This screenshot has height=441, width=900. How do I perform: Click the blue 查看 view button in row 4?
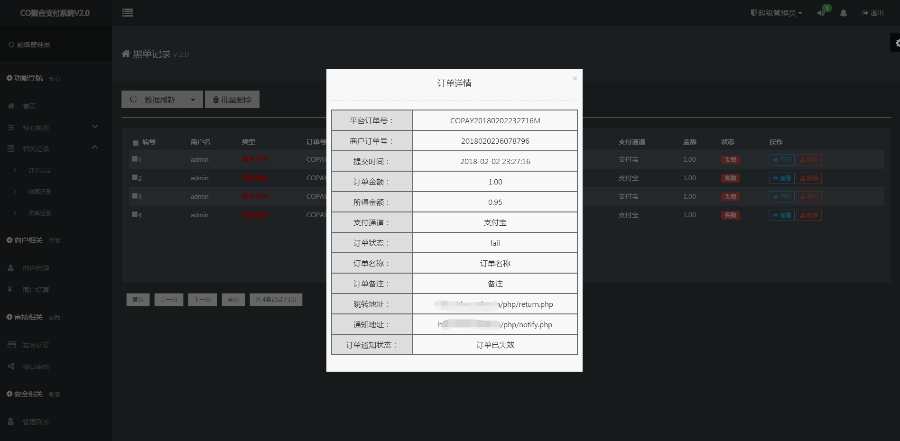(x=782, y=215)
